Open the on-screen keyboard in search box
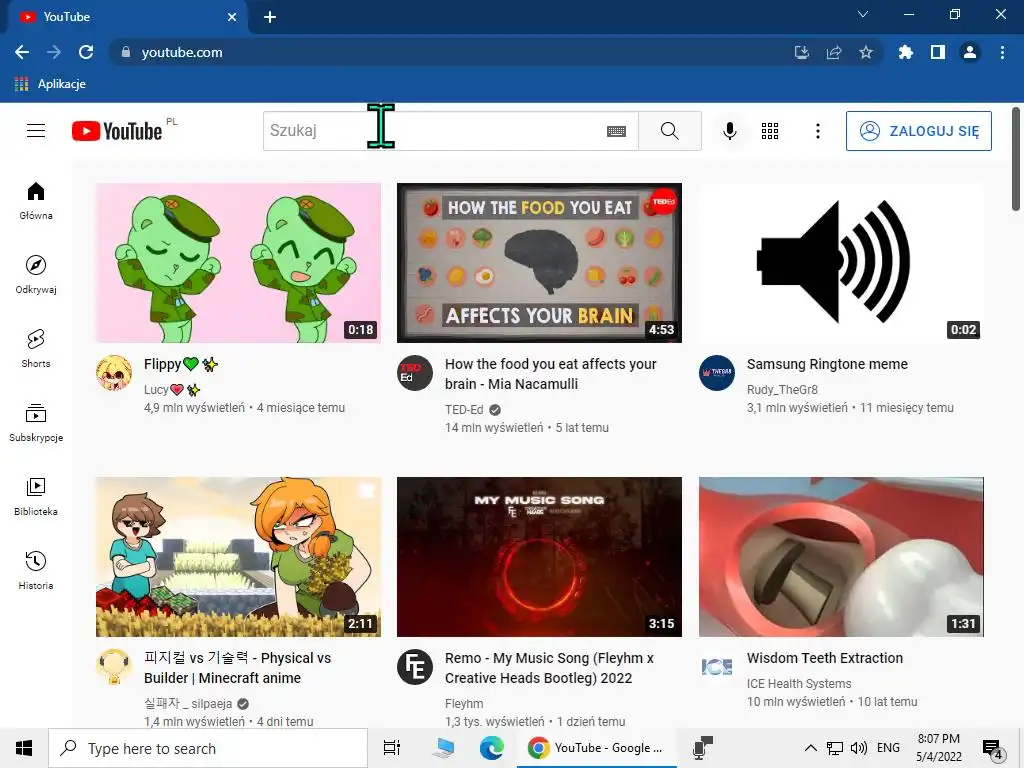1024x768 pixels. tap(616, 131)
